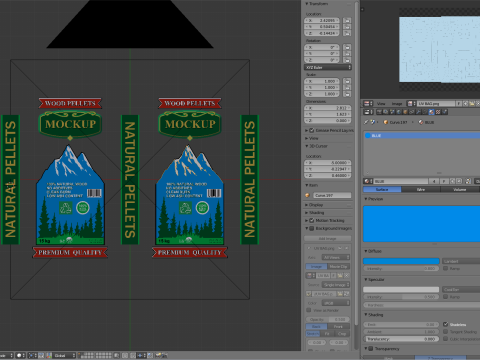
Task: Open the Image menu in image editor
Action: click(x=397, y=104)
